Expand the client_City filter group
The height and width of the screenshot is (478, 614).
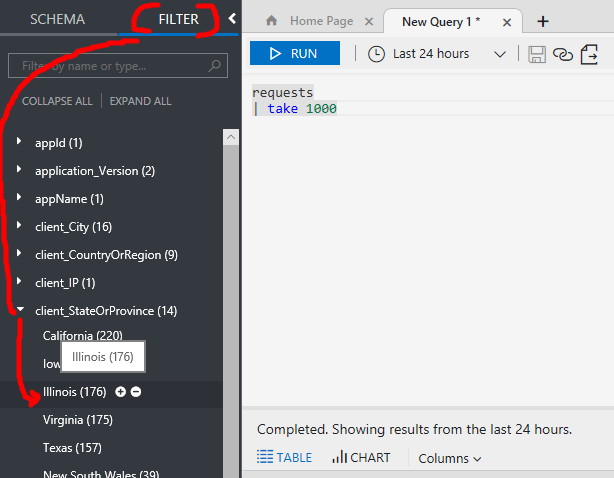point(18,225)
